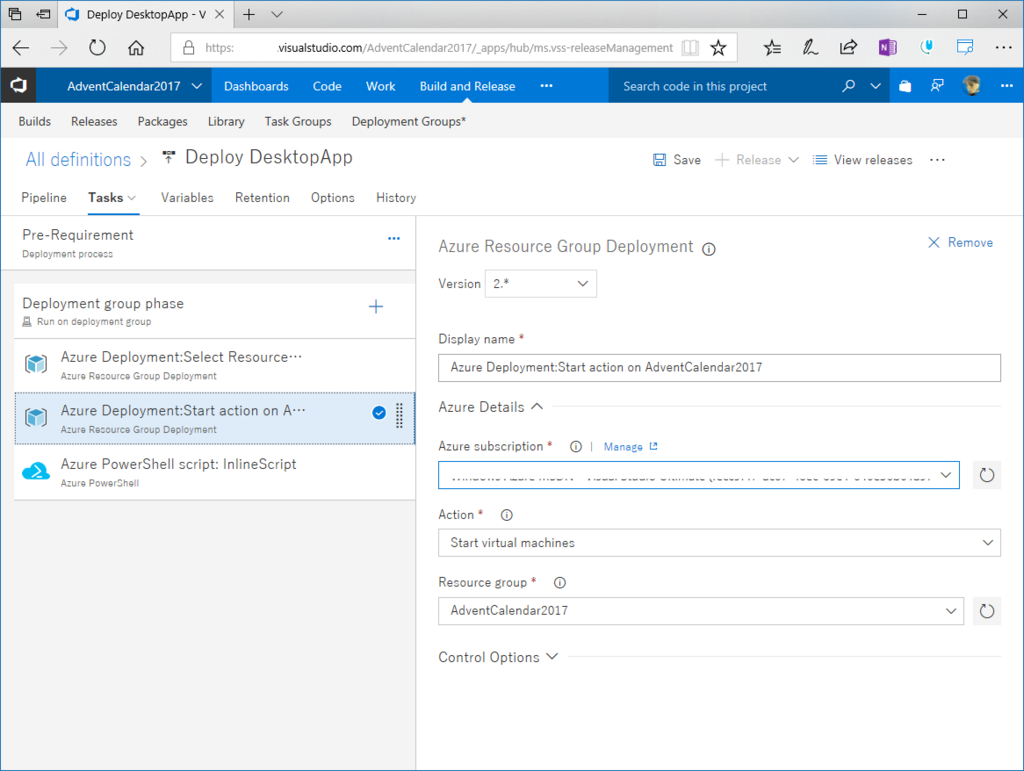
Task: Refresh the Azure subscription list
Action: click(987, 475)
